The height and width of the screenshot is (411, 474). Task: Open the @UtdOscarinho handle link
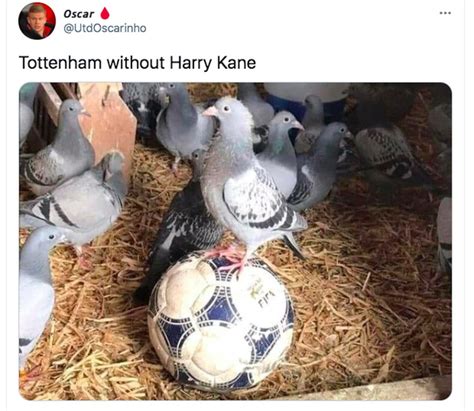[105, 28]
